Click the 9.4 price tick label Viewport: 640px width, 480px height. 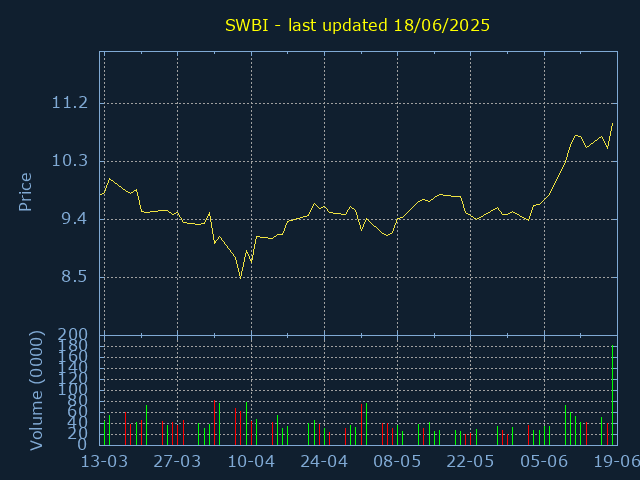(x=75, y=219)
